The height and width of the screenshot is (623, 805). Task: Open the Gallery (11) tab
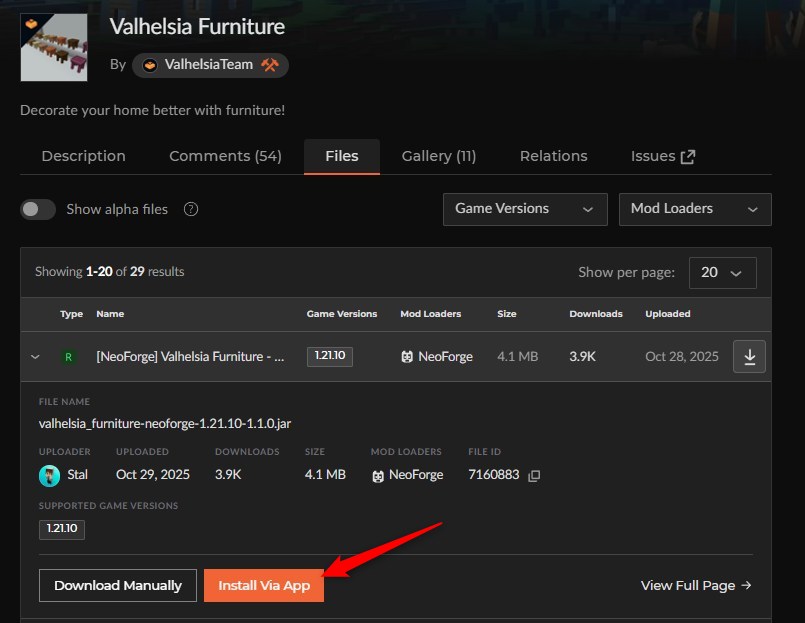439,156
